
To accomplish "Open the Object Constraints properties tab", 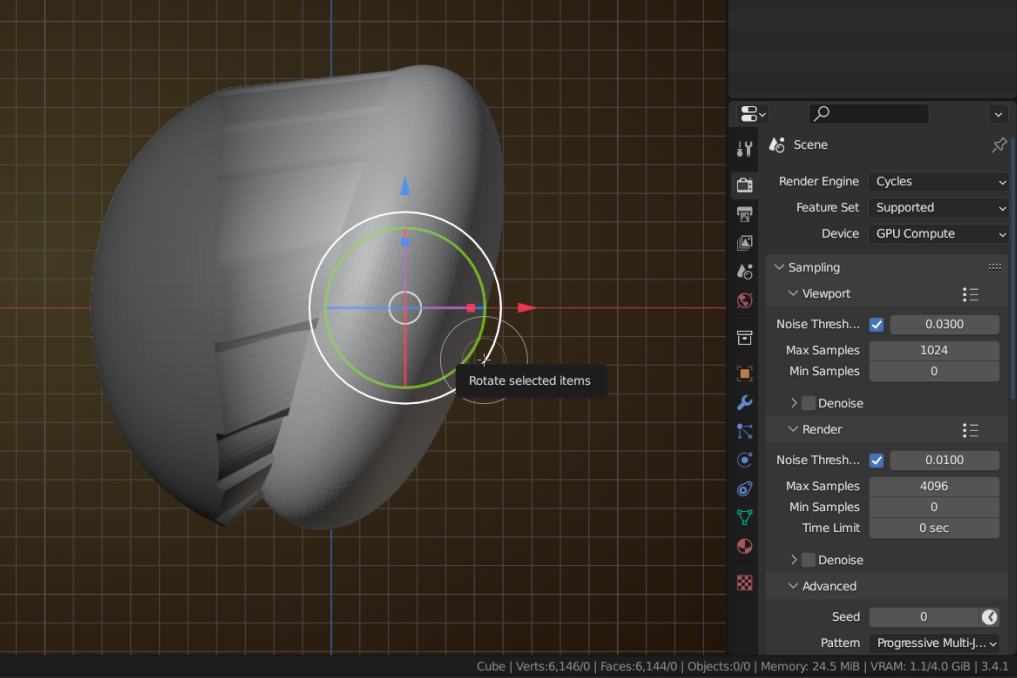I will click(745, 489).
